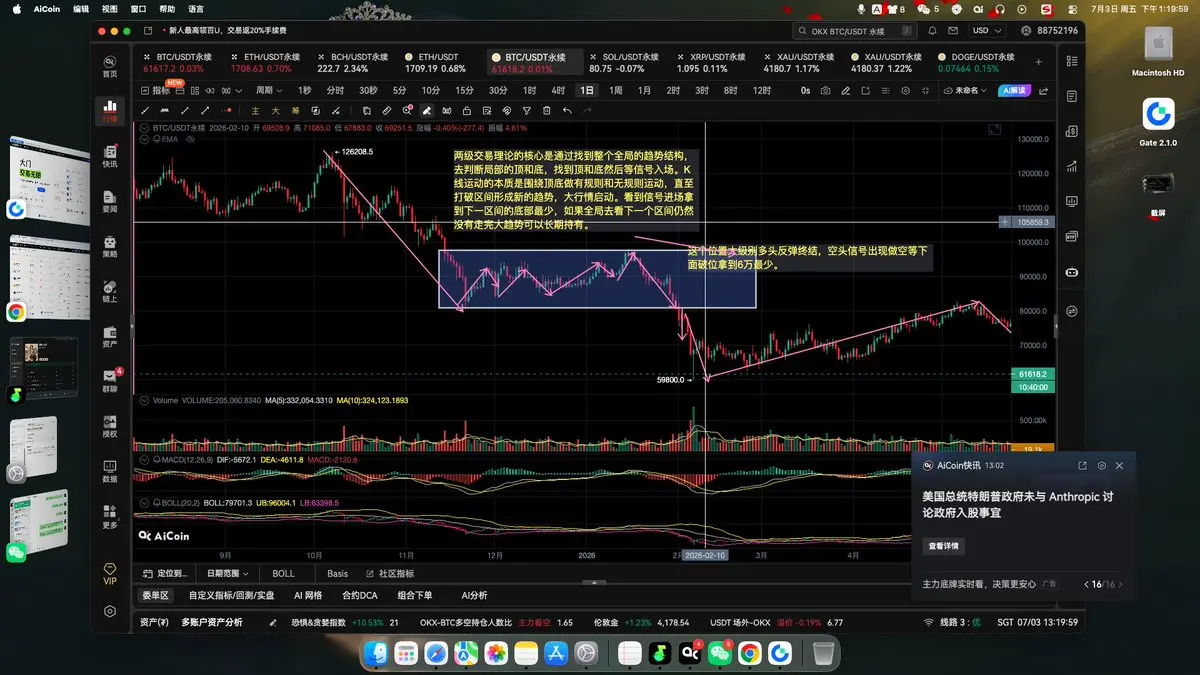Viewport: 1200px width, 675px height.
Task: Toggle visibility of the Volume indicator
Action: point(145,400)
